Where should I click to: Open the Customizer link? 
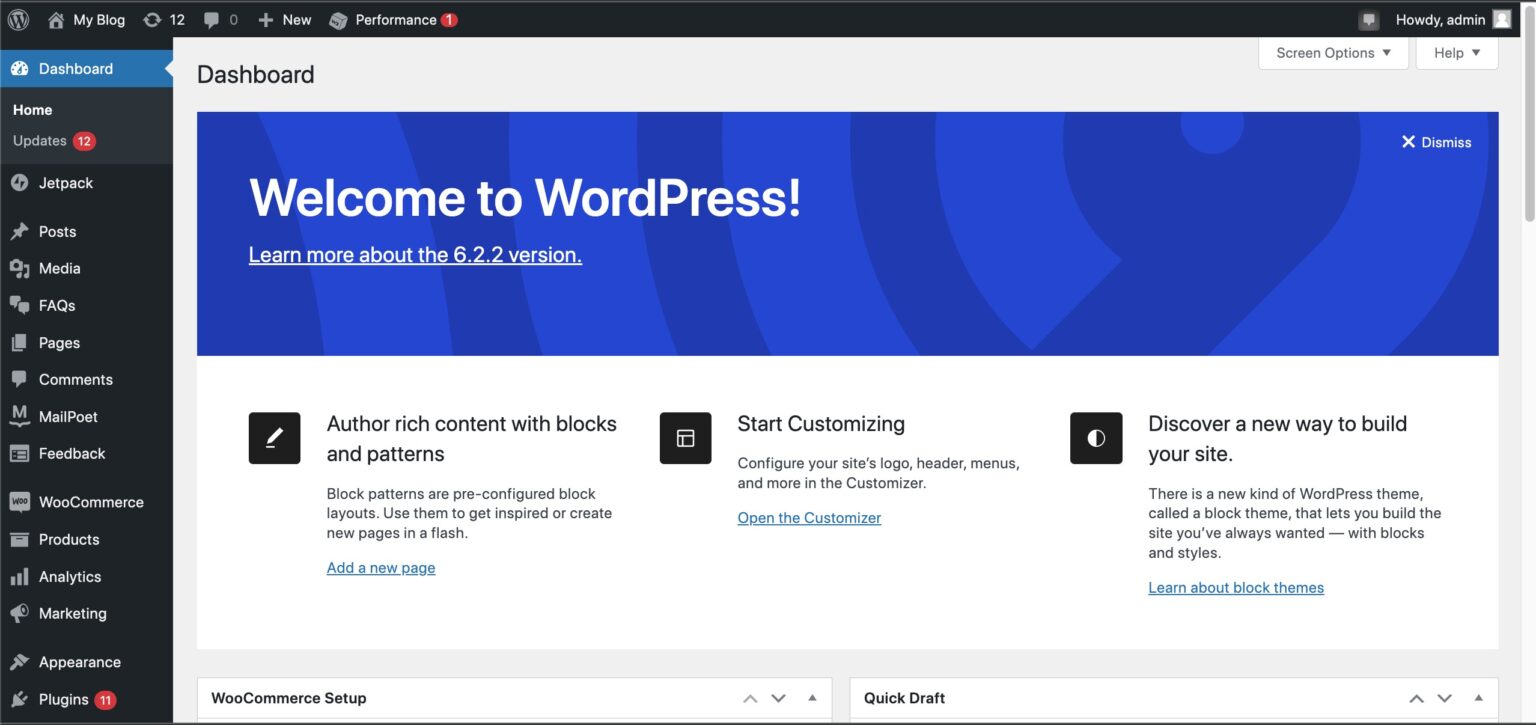(808, 517)
